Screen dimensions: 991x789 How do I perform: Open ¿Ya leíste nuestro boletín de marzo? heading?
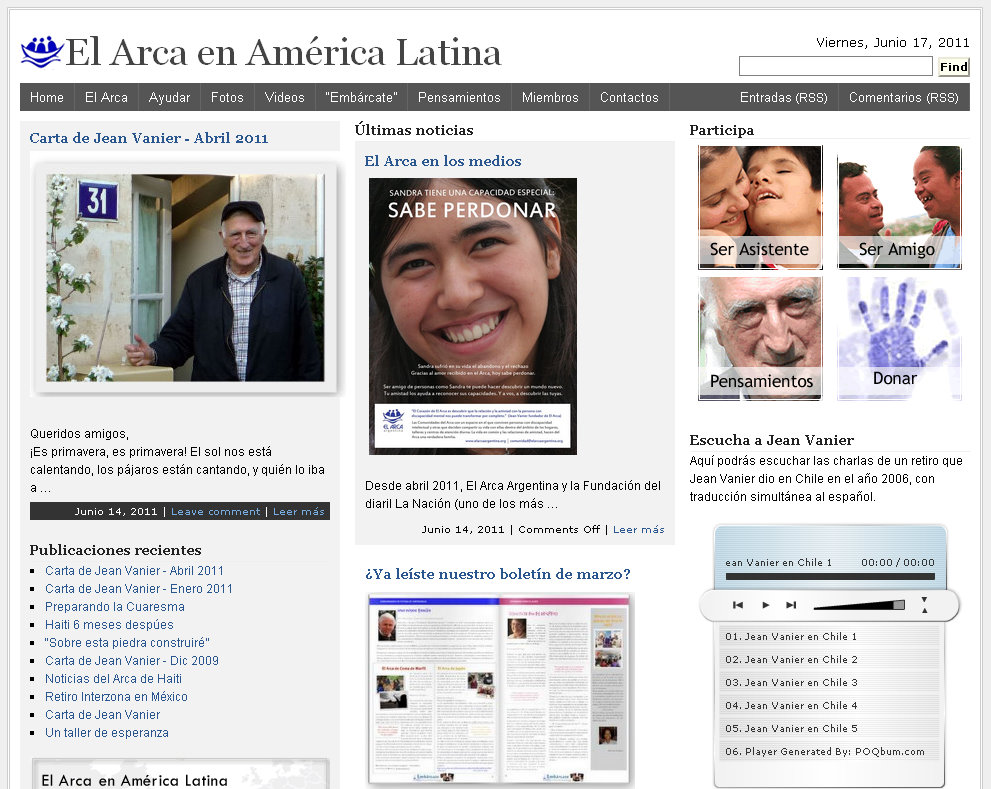498,573
